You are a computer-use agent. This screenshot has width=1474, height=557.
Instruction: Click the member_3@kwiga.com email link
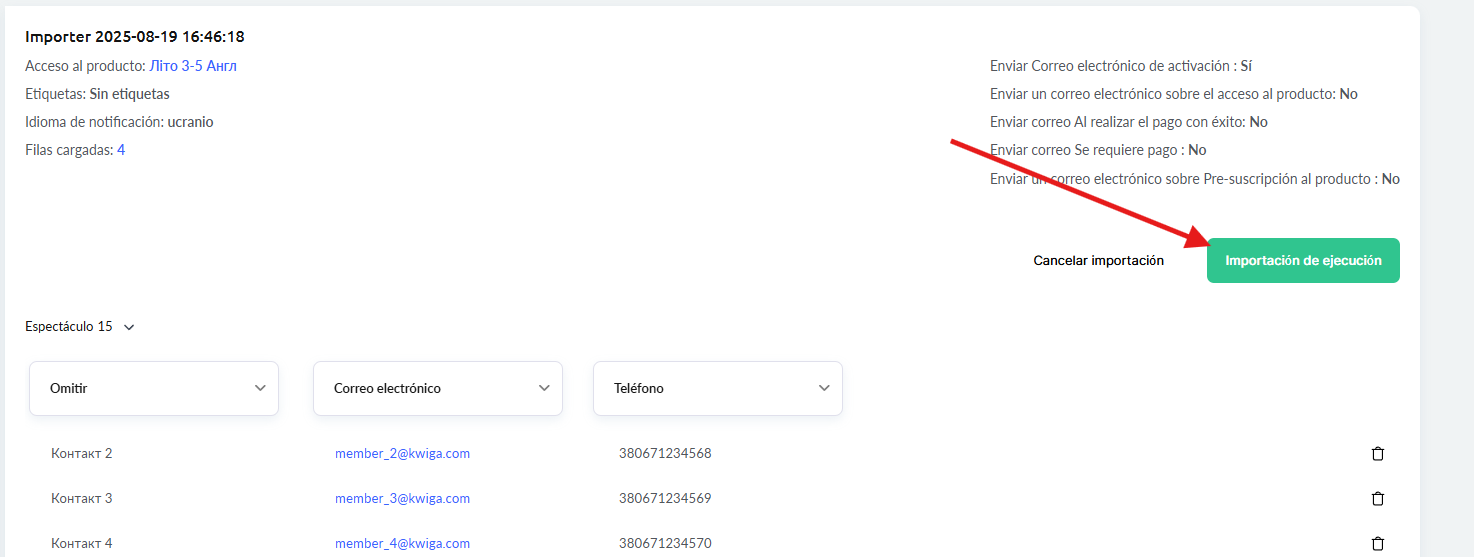click(x=402, y=499)
